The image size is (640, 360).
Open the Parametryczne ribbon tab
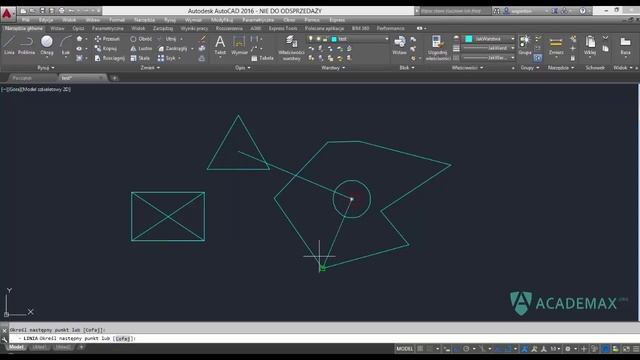pos(107,28)
